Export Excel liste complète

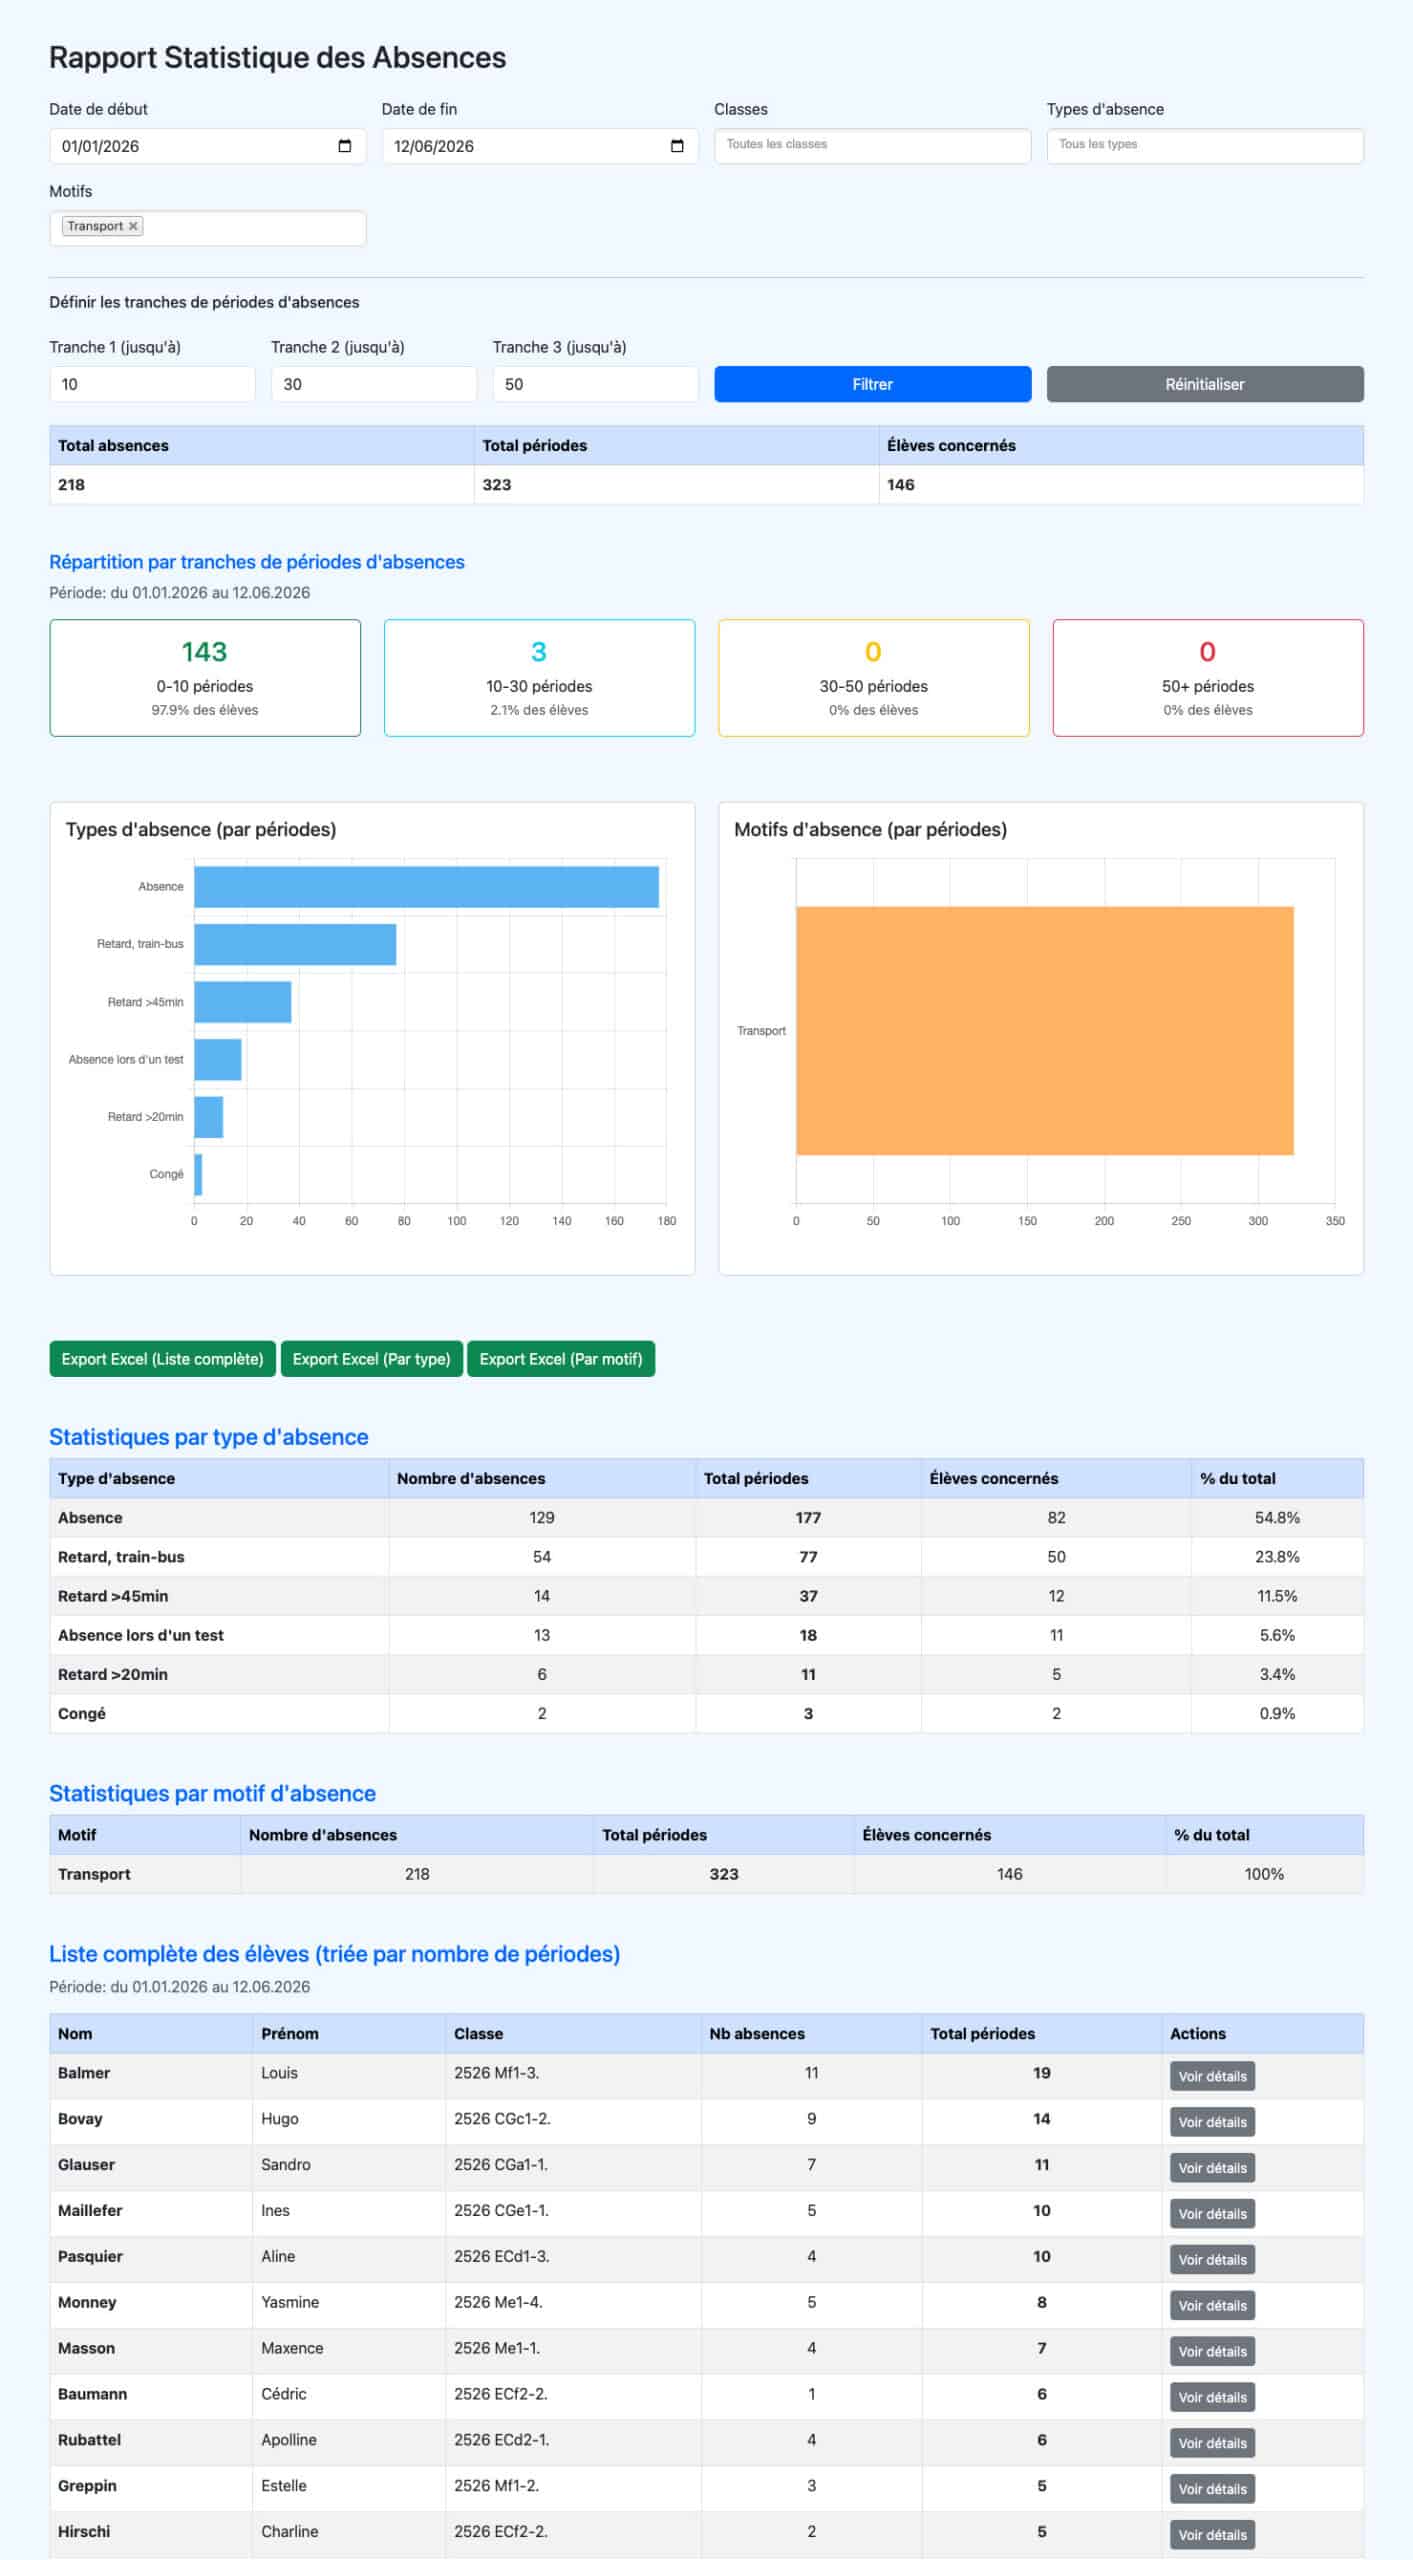click(x=163, y=1359)
